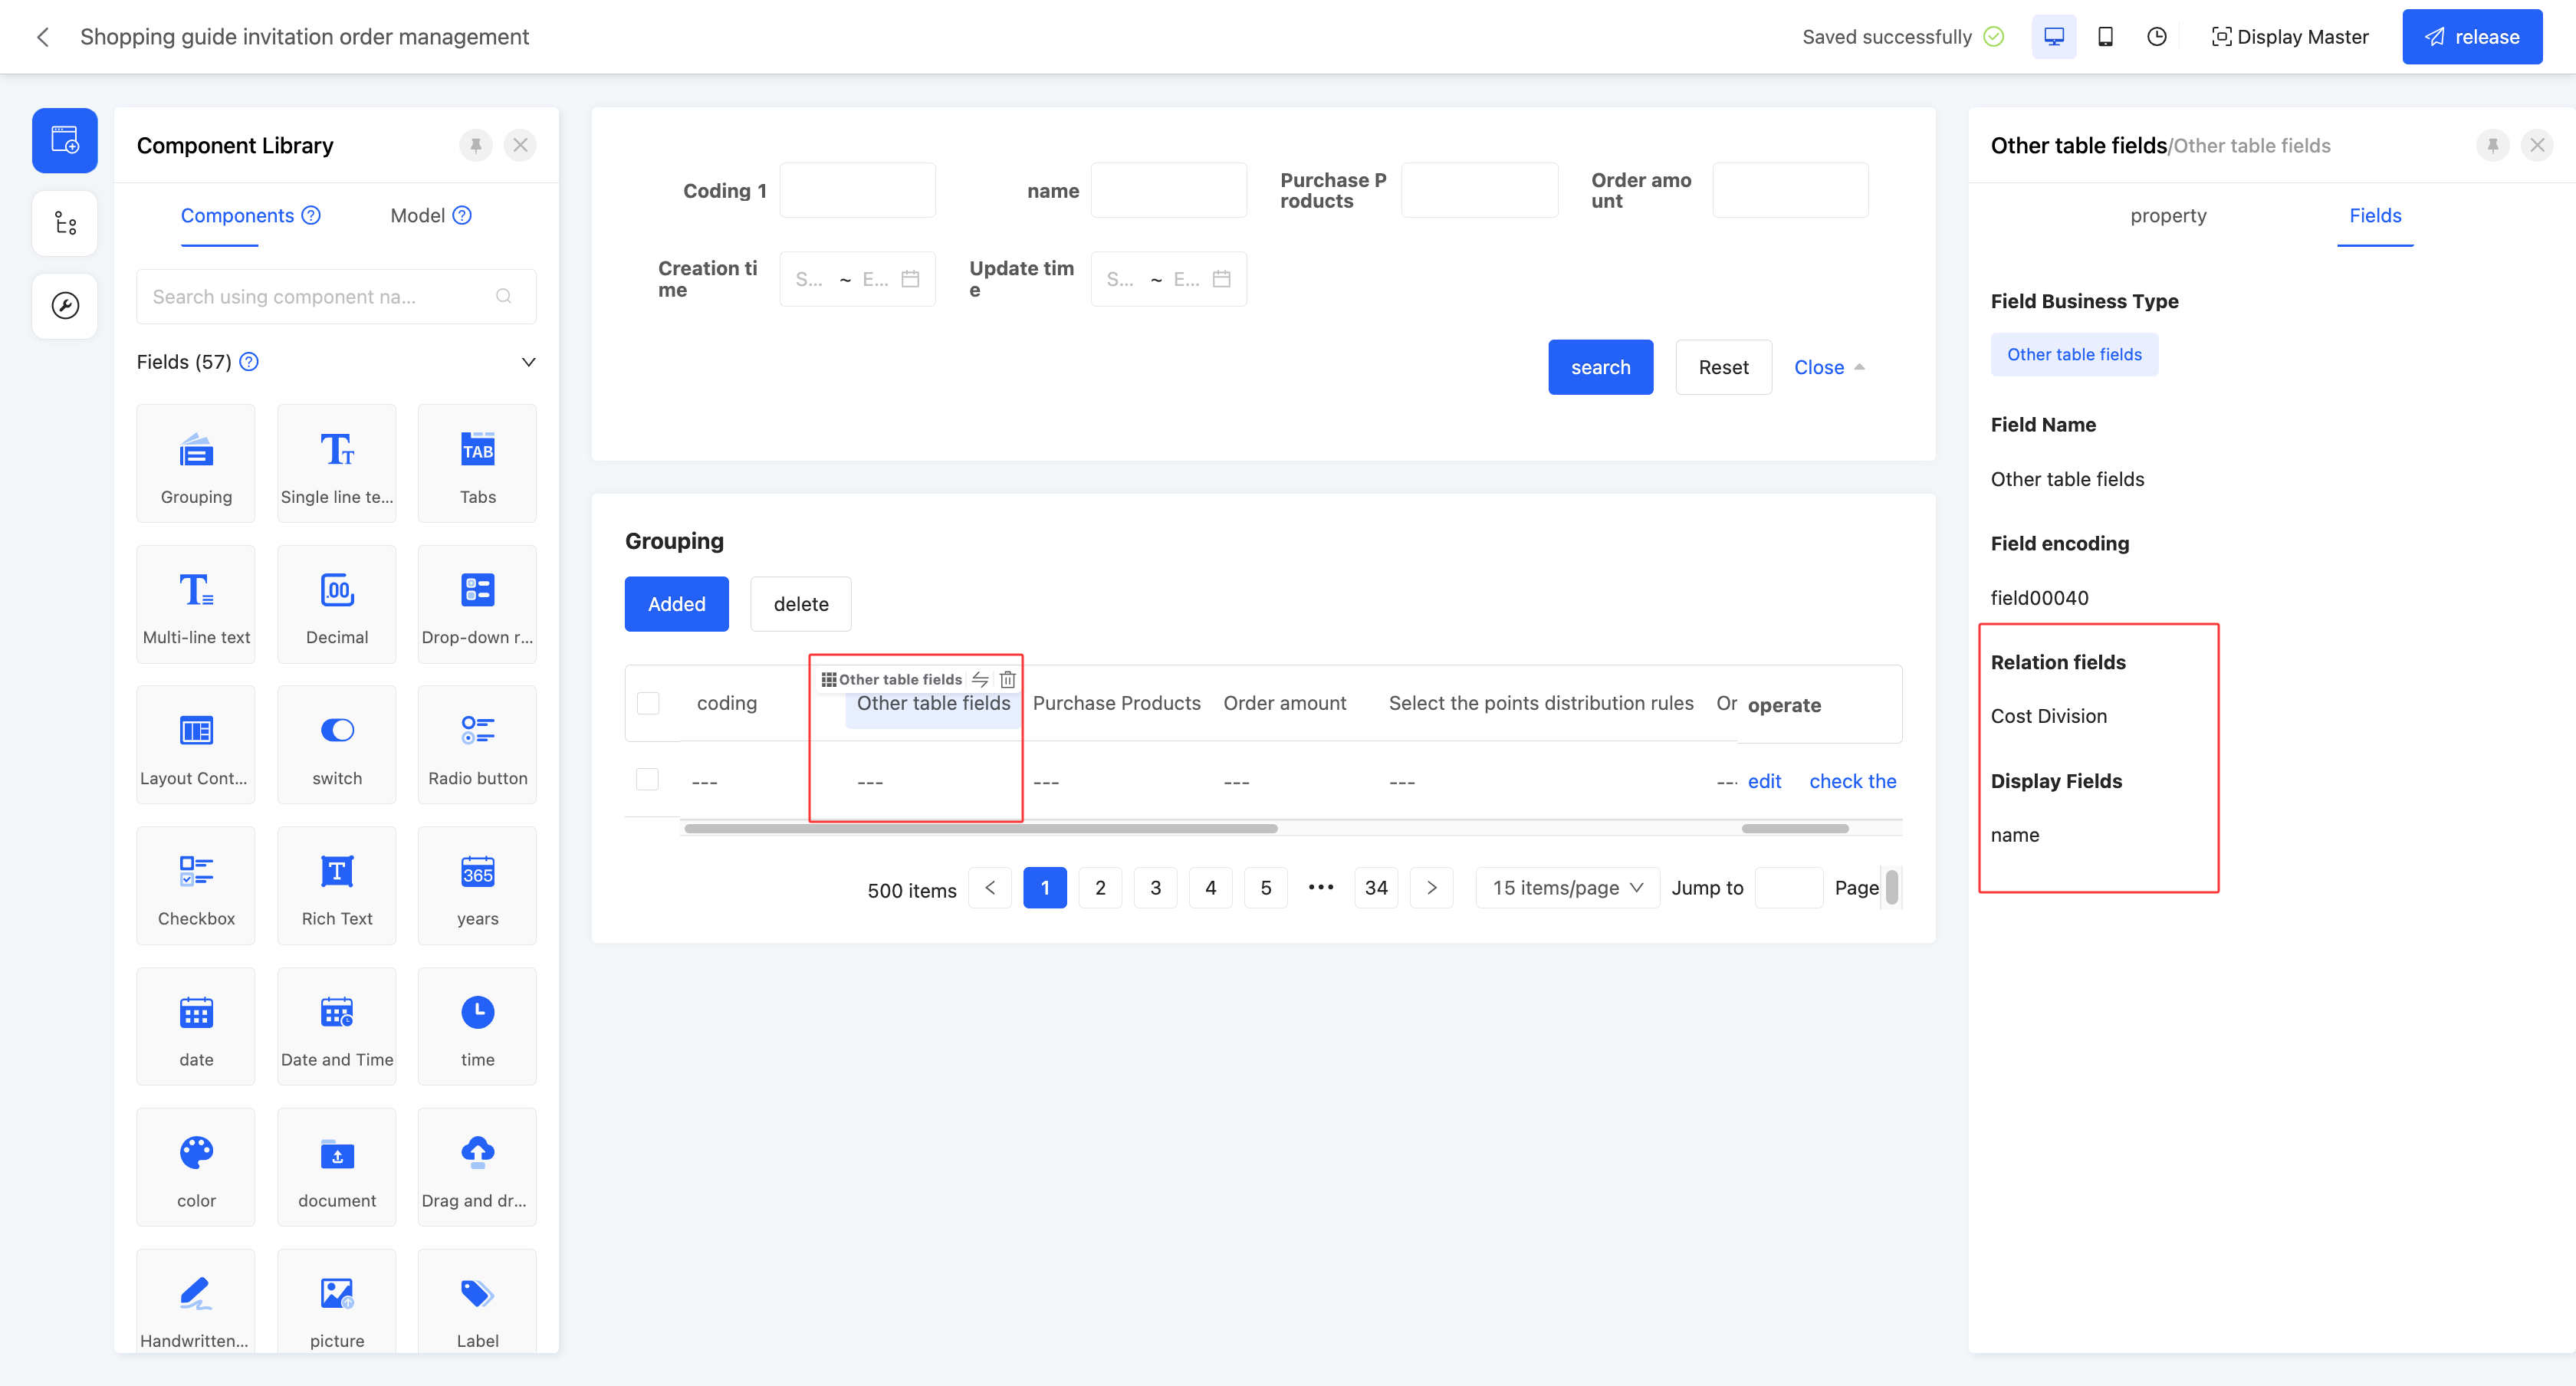Delete the Other table fields column

tap(1008, 679)
